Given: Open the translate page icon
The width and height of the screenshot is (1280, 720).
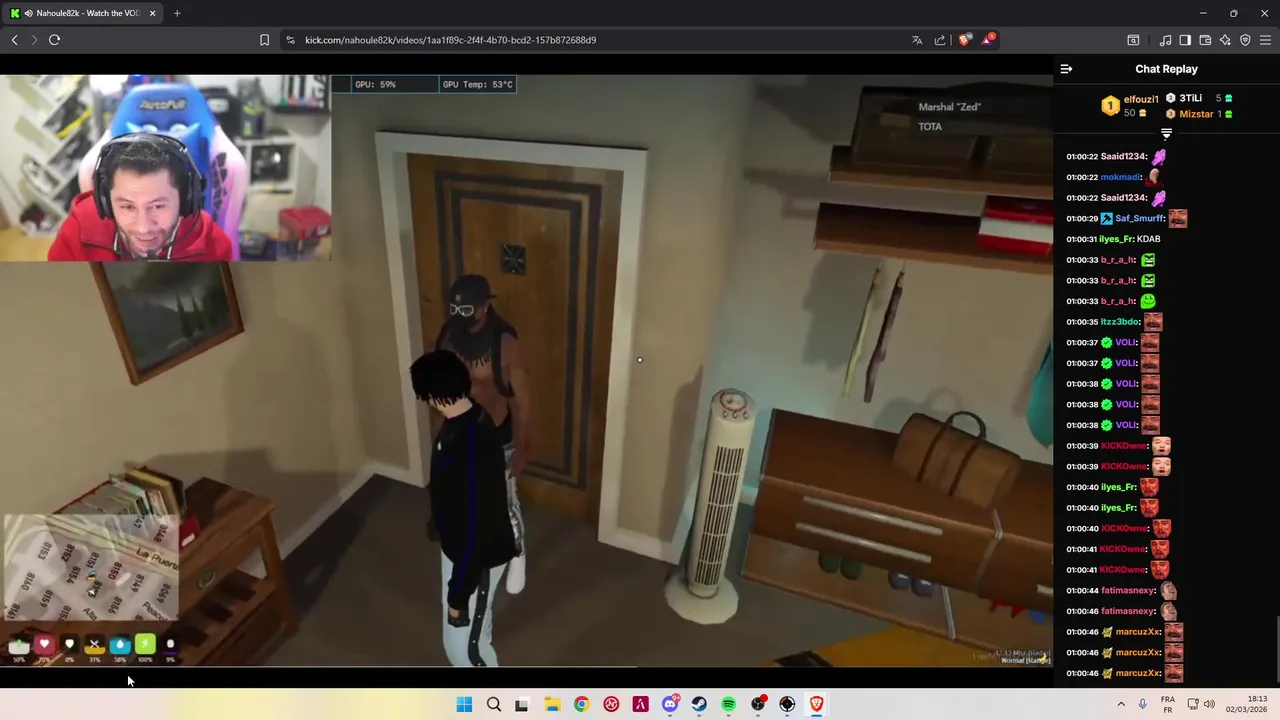Looking at the screenshot, I should click(917, 40).
